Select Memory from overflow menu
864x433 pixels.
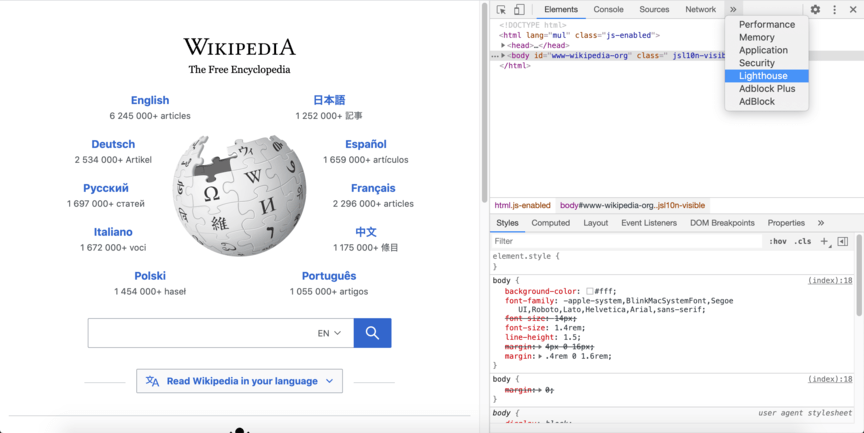pos(766,37)
